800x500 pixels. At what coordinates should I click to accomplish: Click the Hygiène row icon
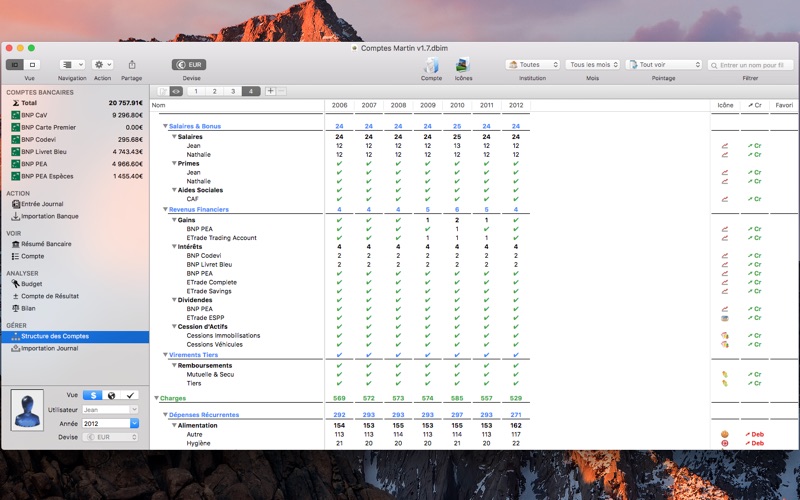[724, 443]
